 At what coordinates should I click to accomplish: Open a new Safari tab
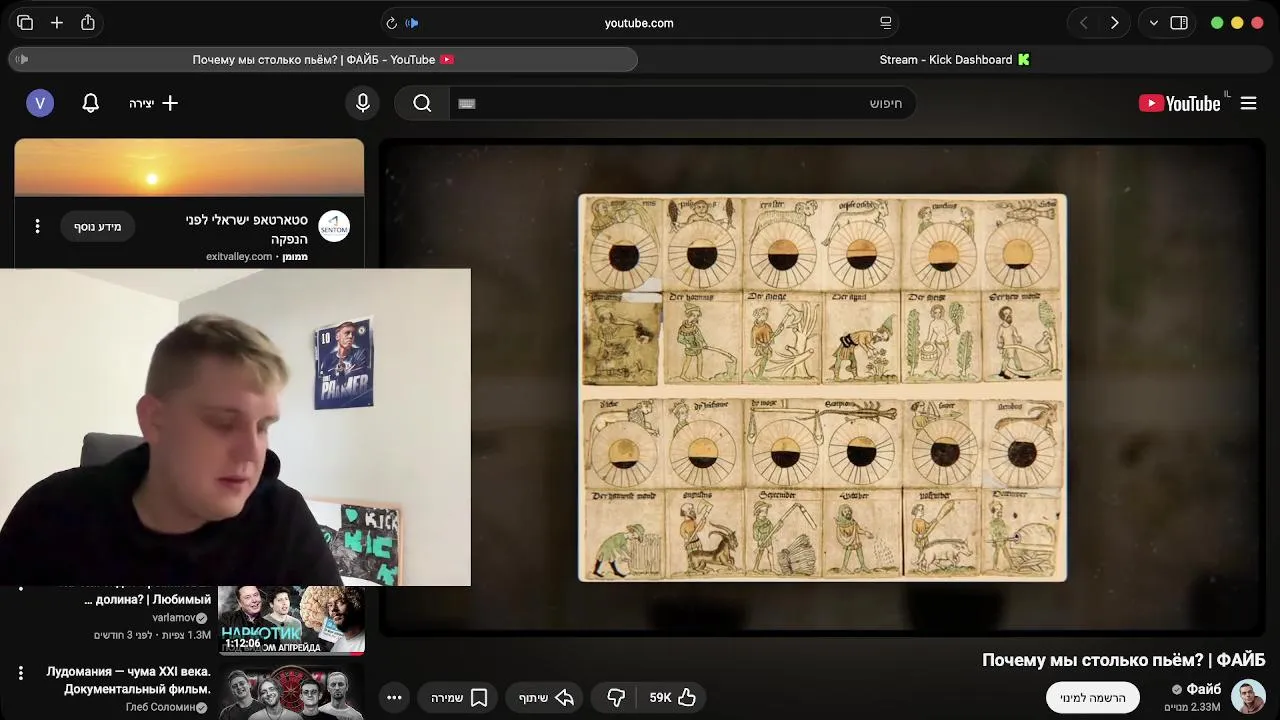tap(57, 23)
